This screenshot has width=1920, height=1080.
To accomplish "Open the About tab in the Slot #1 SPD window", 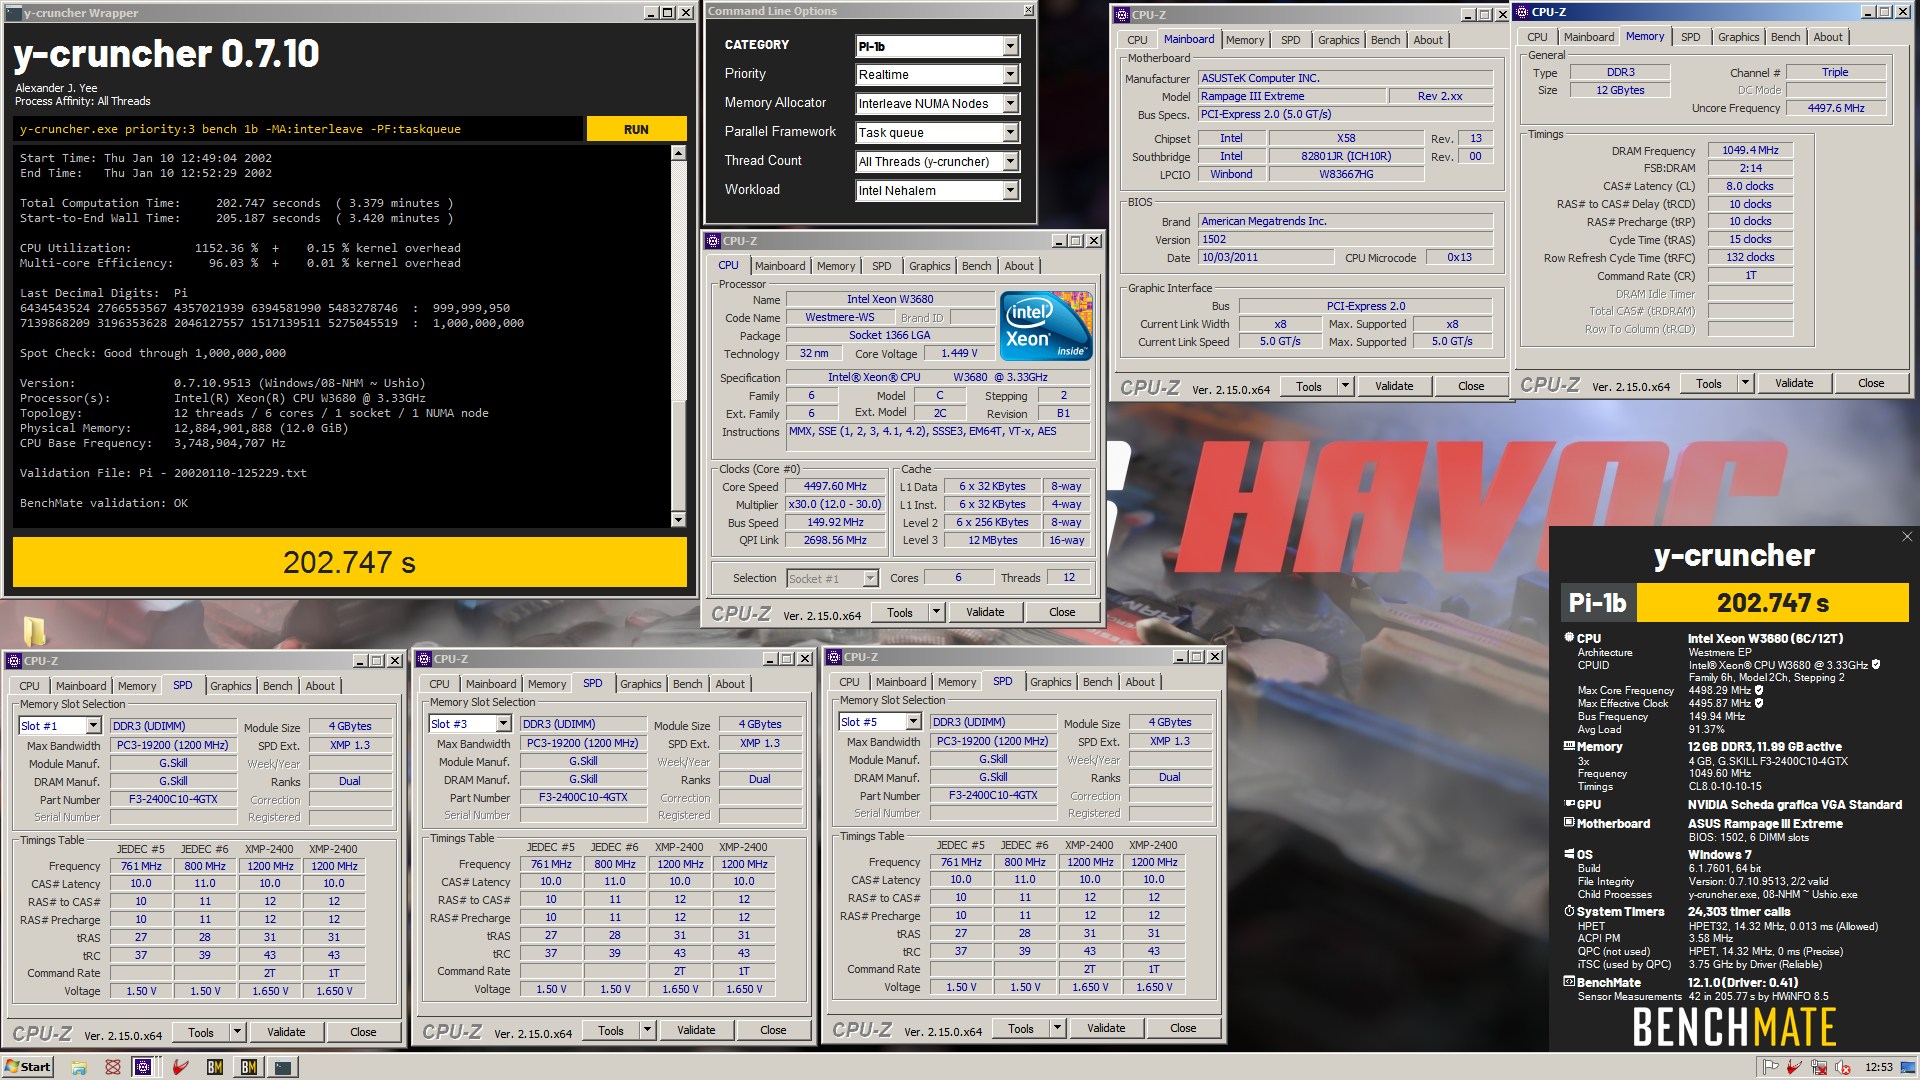I will 320,686.
